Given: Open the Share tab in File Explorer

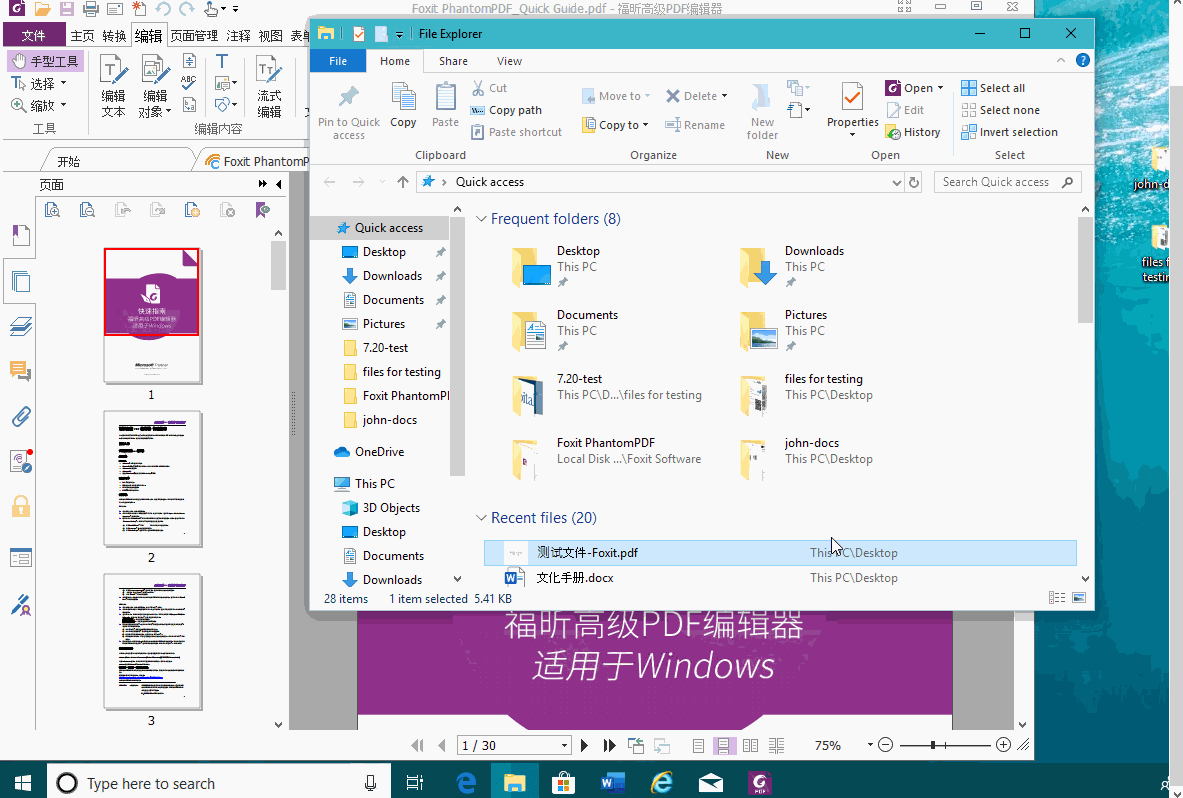Looking at the screenshot, I should point(453,61).
